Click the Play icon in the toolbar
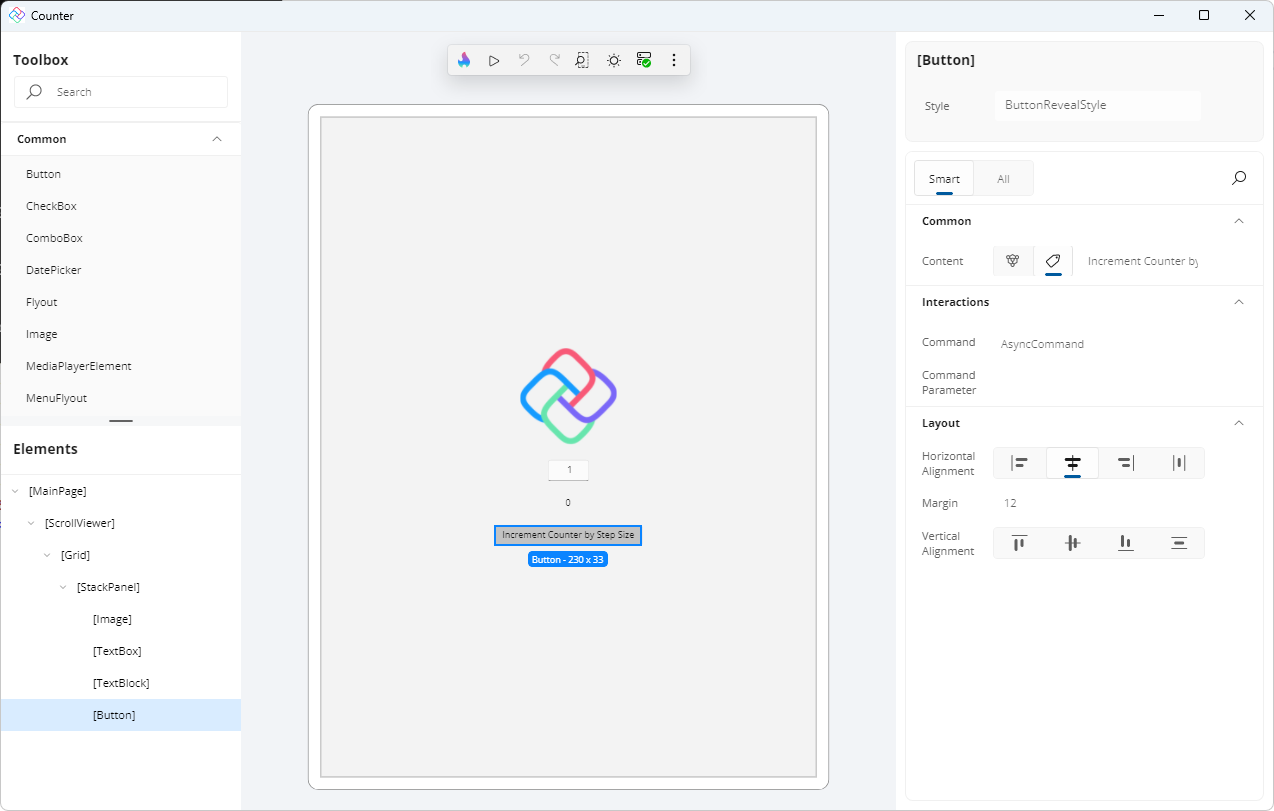Screen dimensions: 1274x811 click(x=494, y=60)
